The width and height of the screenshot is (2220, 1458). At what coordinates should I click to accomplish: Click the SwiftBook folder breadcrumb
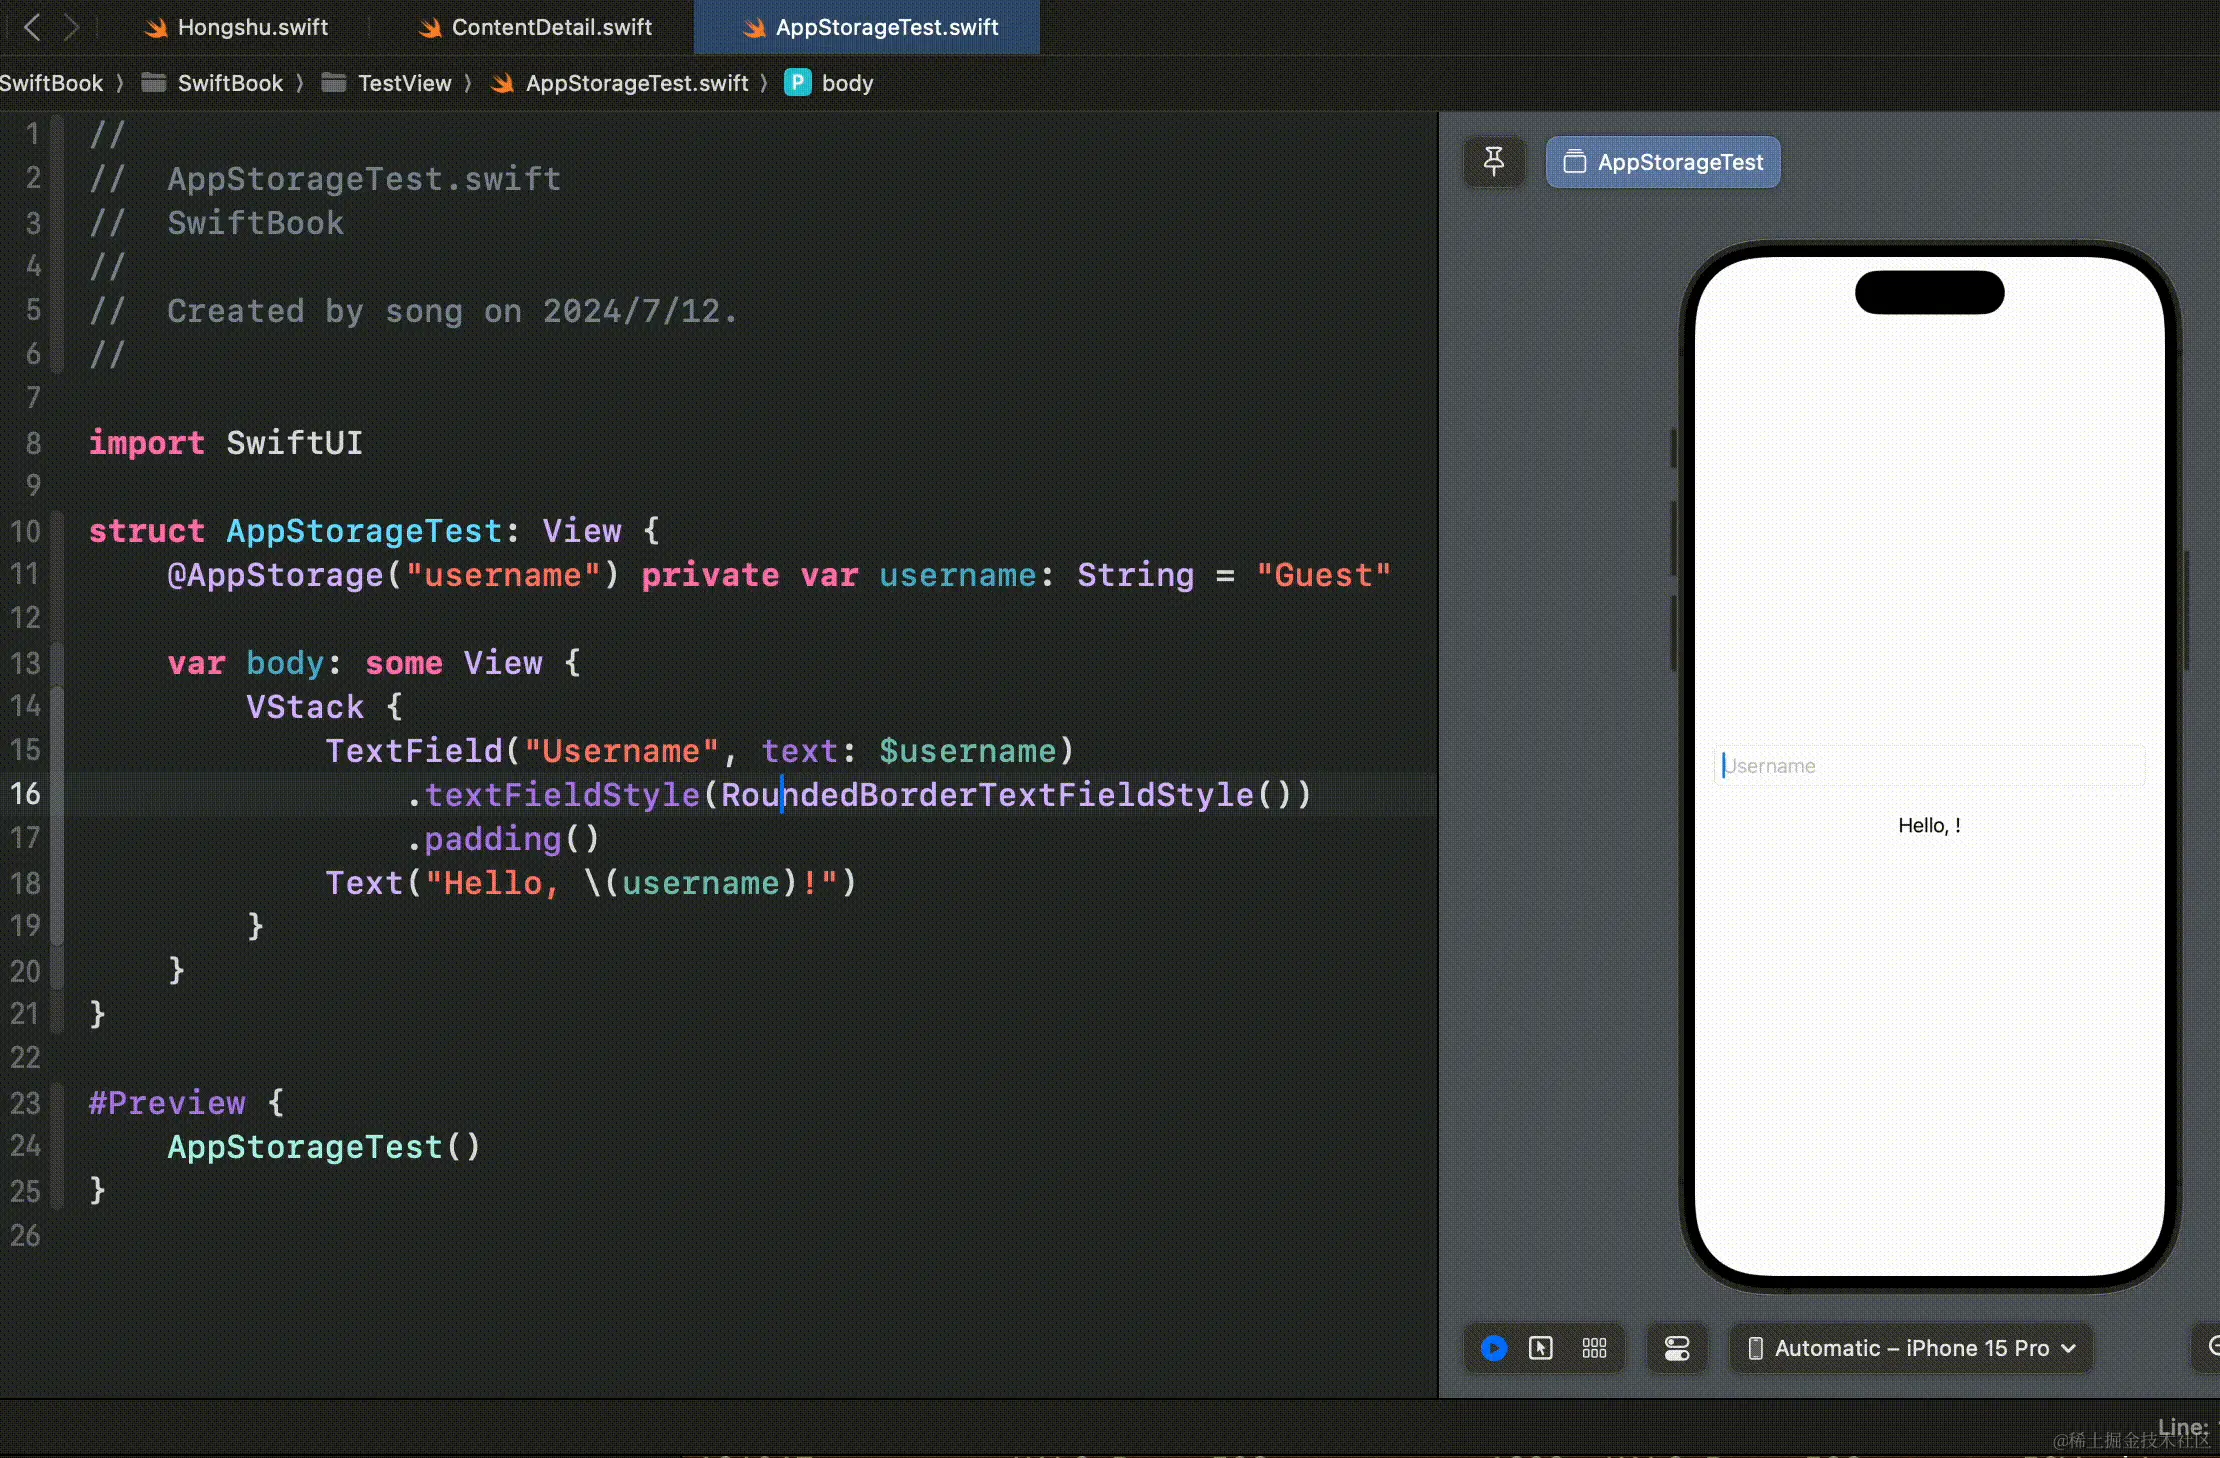click(229, 83)
